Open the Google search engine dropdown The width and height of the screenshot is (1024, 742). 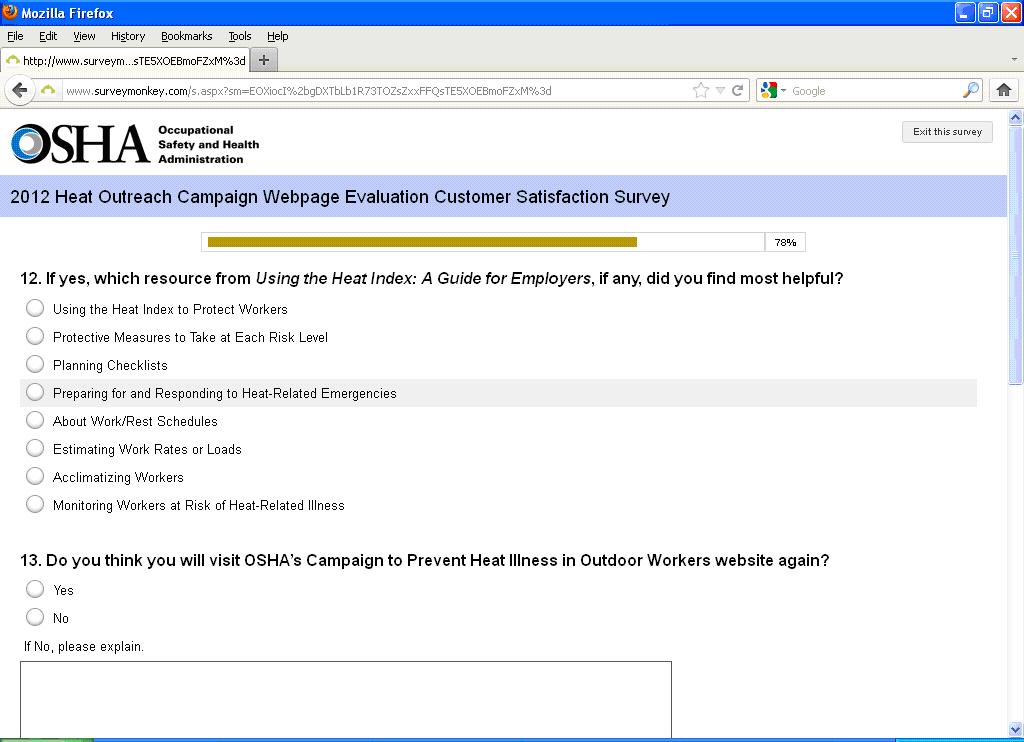point(773,90)
